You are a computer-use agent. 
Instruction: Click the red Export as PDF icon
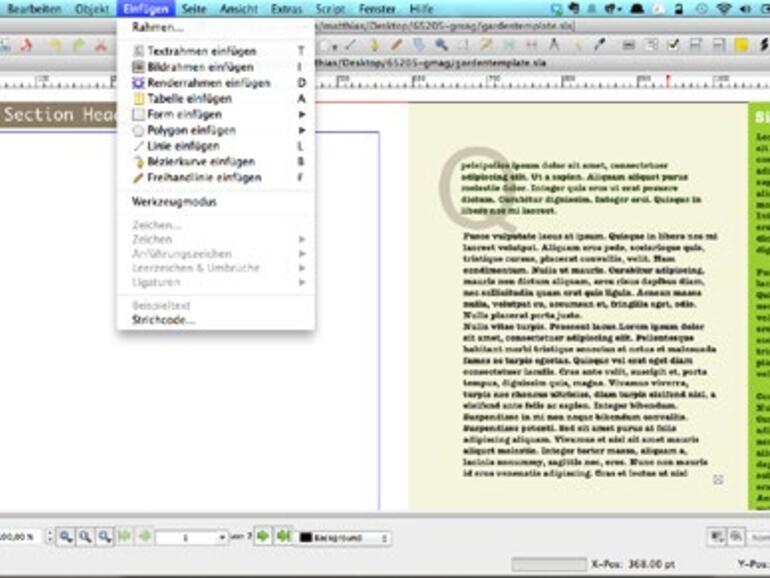click(x=27, y=46)
